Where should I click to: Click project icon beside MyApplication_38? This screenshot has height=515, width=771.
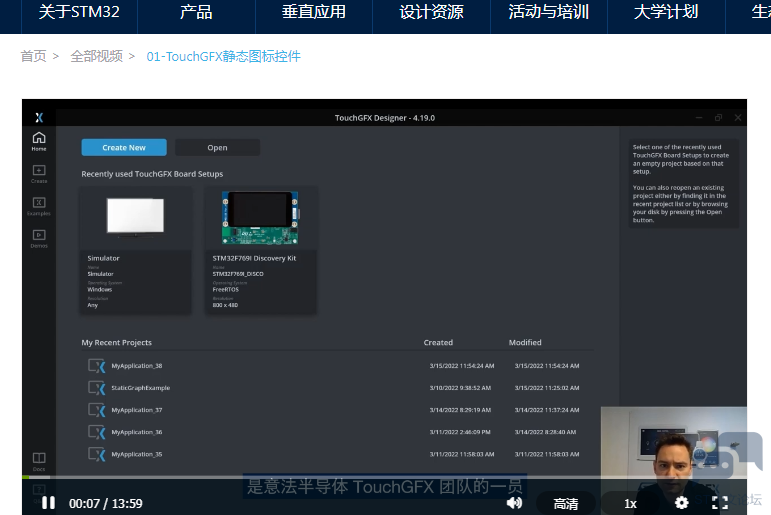(97, 366)
